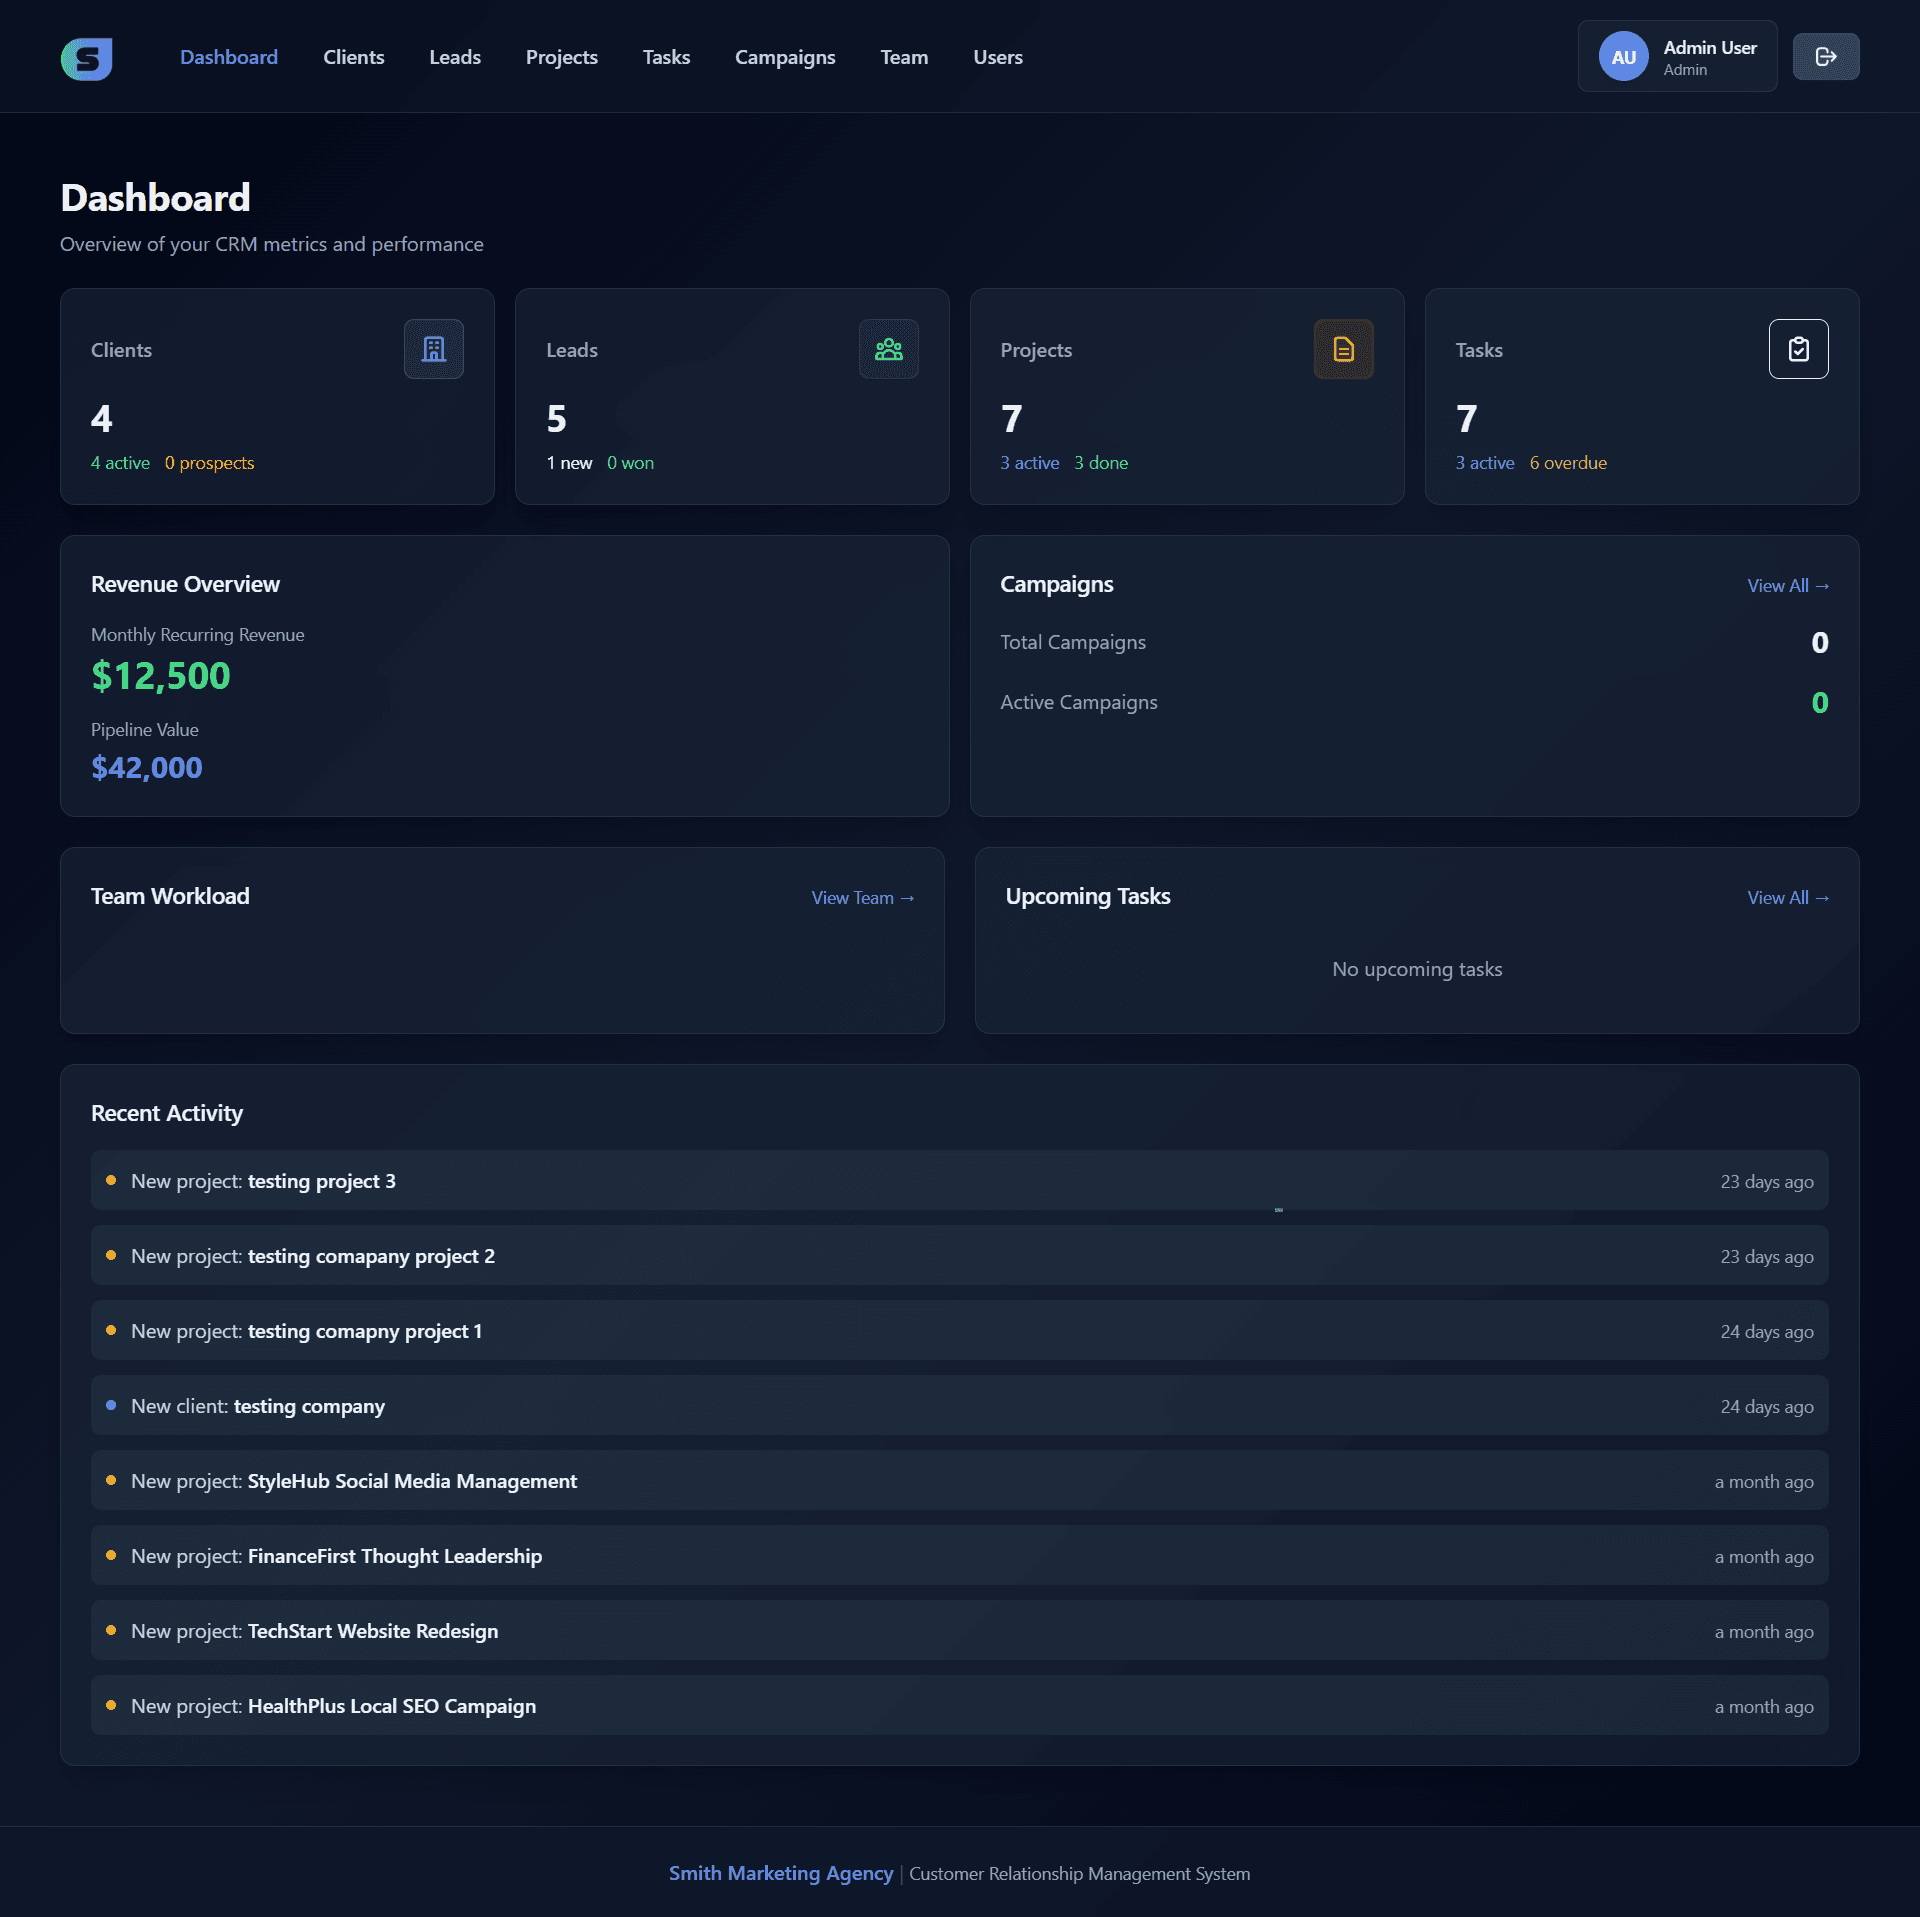The height and width of the screenshot is (1917, 1920).
Task: Click the 'No upcoming tasks' message
Action: (x=1417, y=969)
